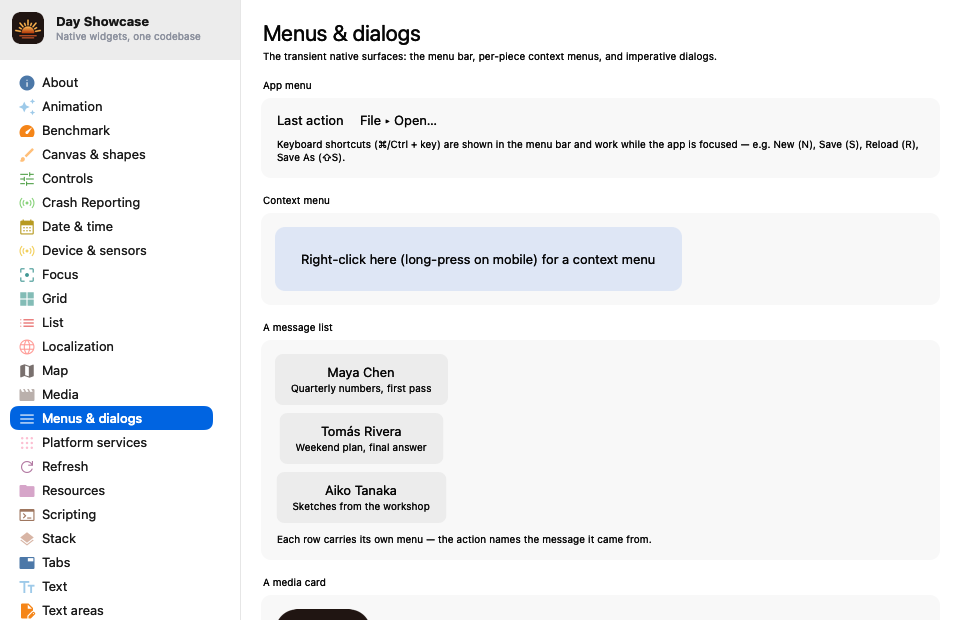The image size is (960, 620).
Task: Click the Platform services dots icon
Action: click(x=27, y=443)
